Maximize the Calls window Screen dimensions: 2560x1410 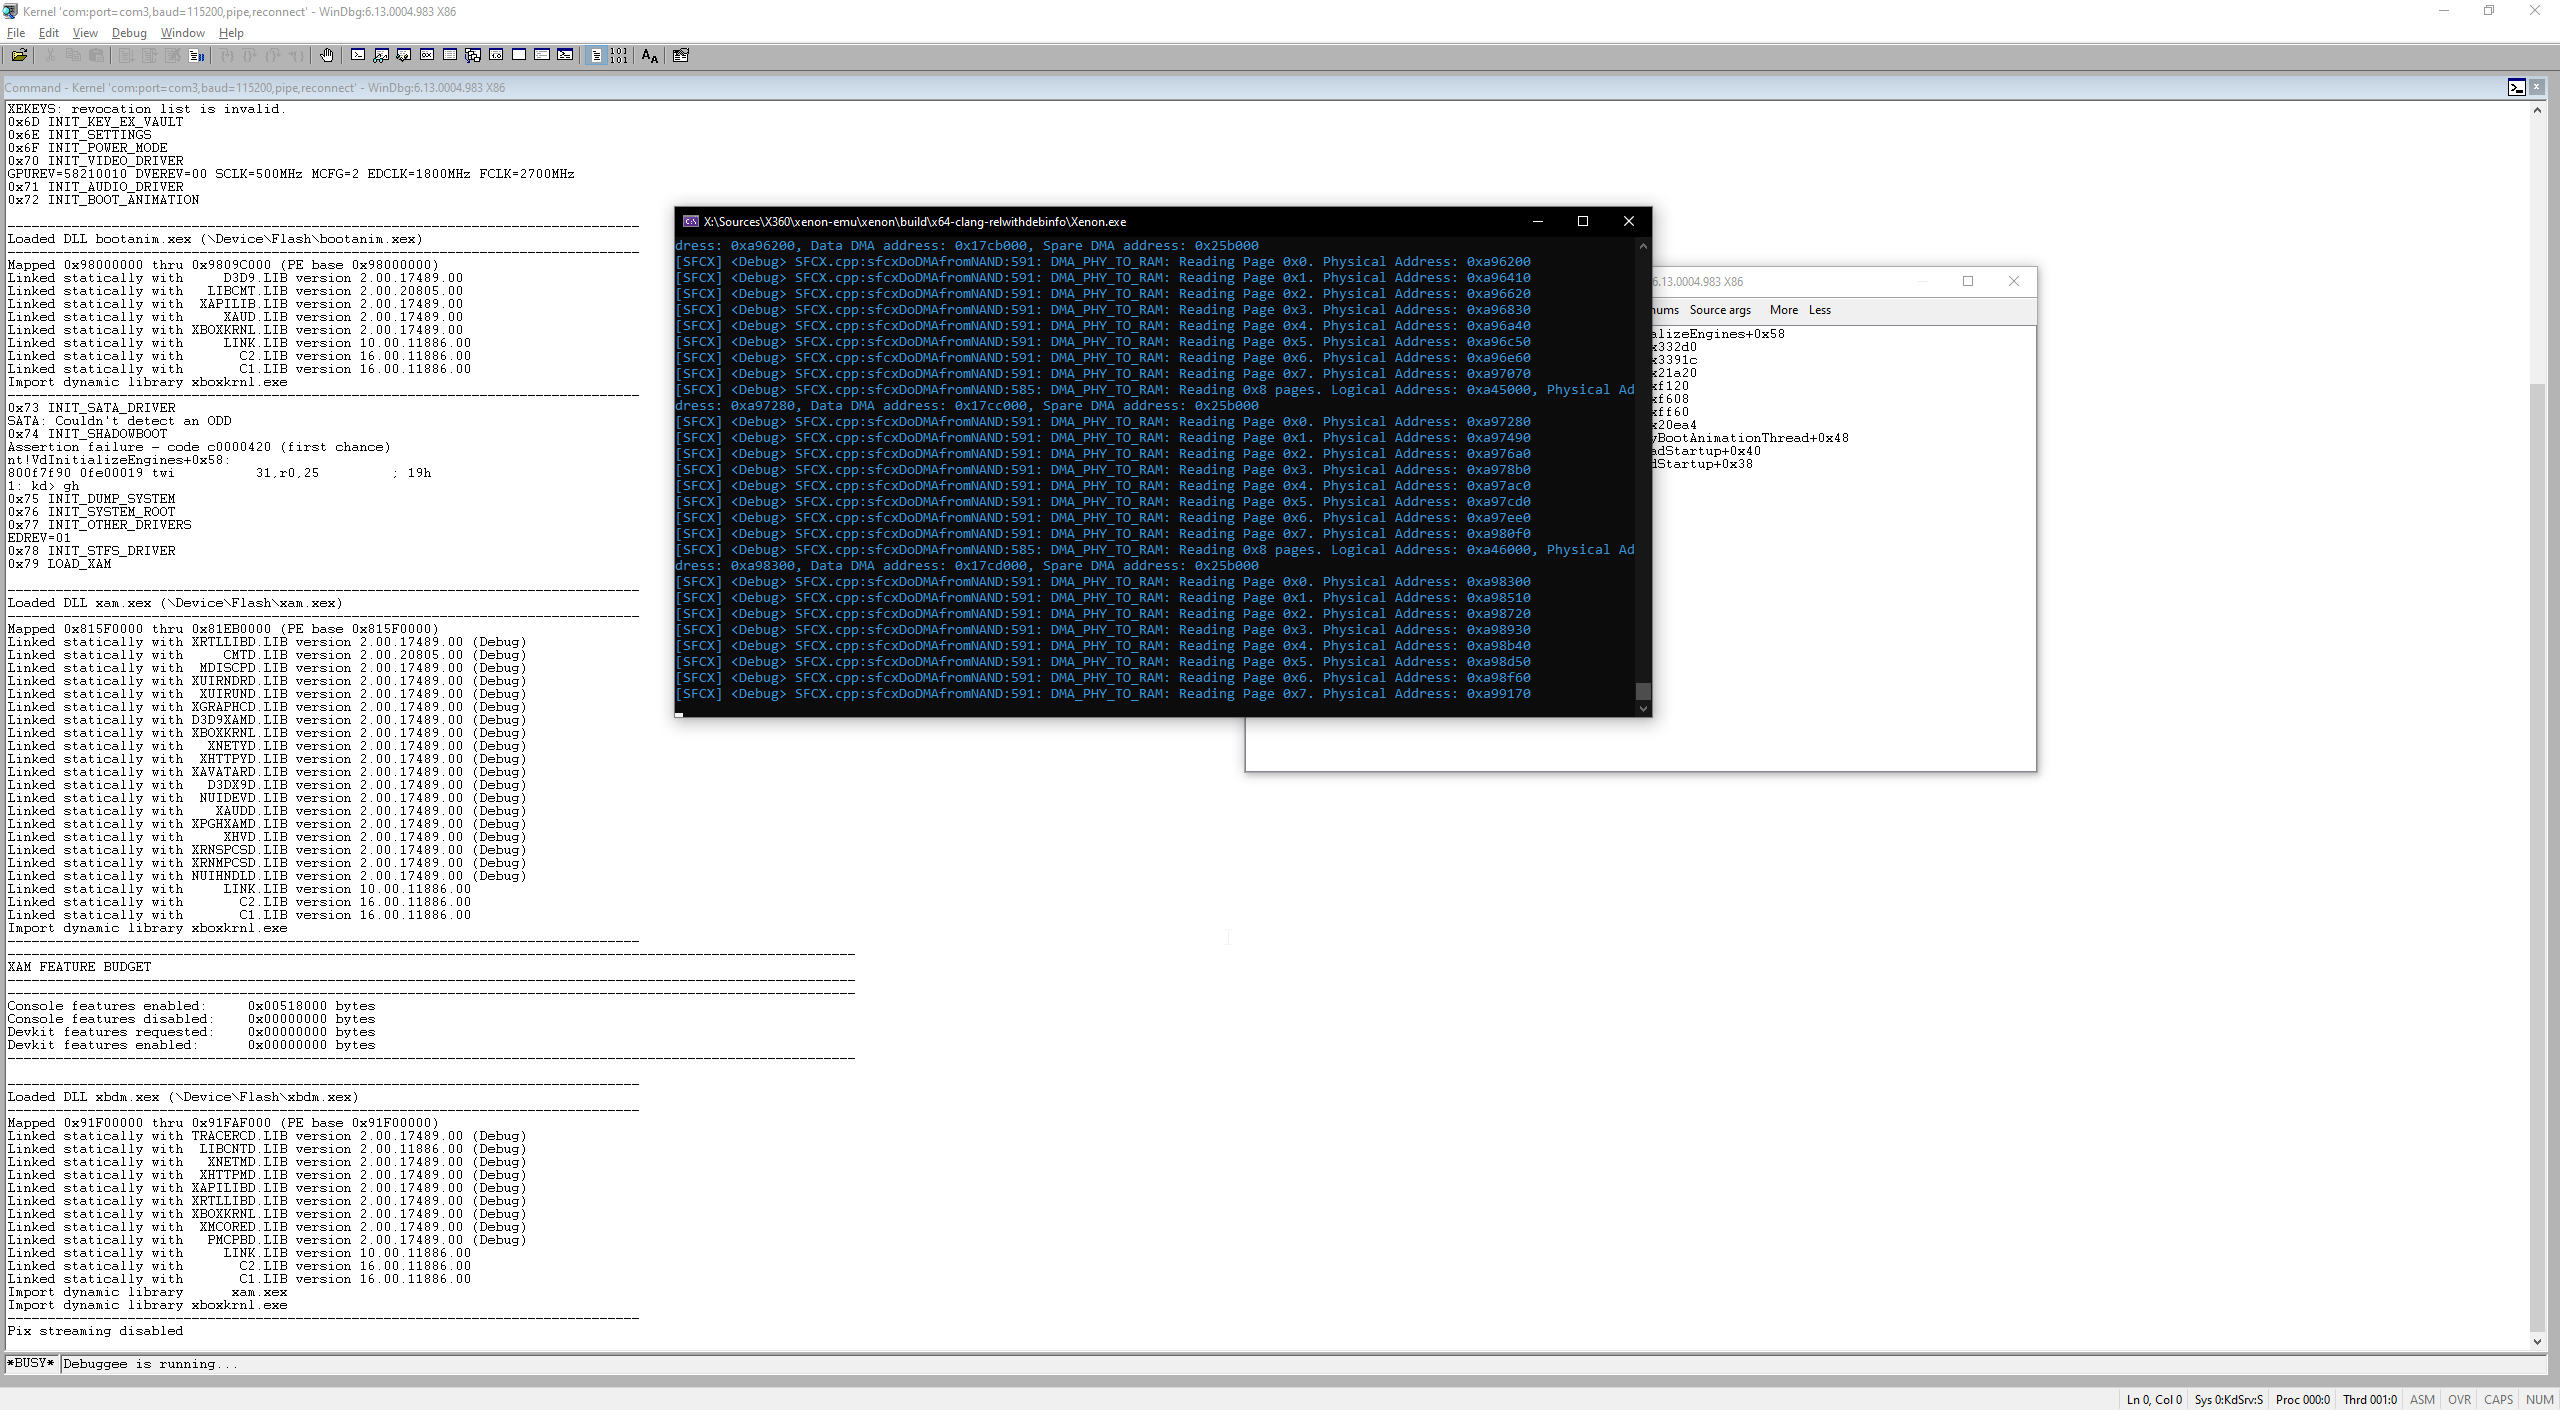1968,281
